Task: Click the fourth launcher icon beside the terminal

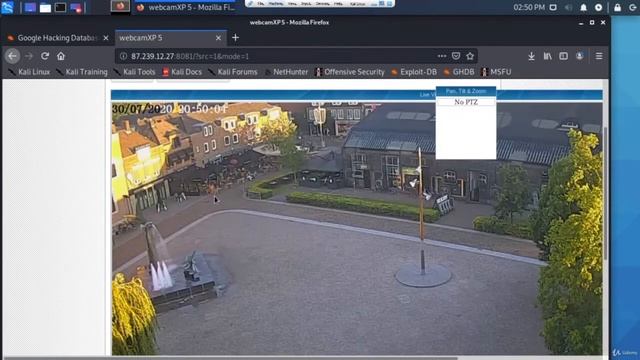Action: (x=76, y=8)
